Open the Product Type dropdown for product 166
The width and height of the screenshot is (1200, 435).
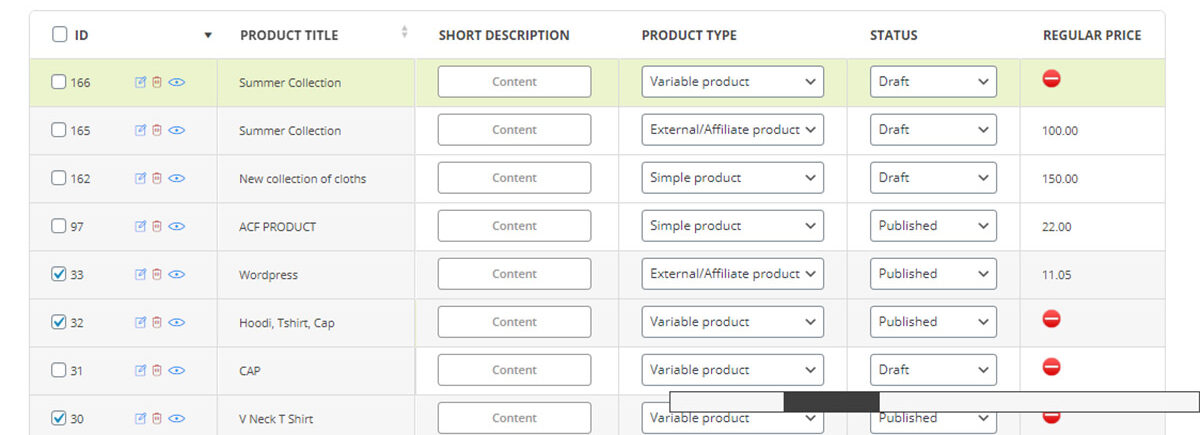[x=732, y=82]
